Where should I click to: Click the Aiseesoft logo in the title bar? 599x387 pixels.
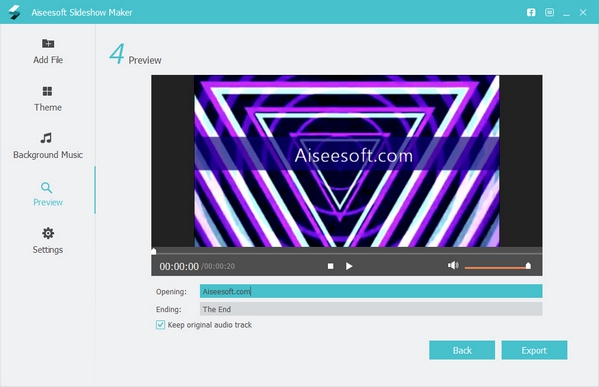[x=15, y=12]
